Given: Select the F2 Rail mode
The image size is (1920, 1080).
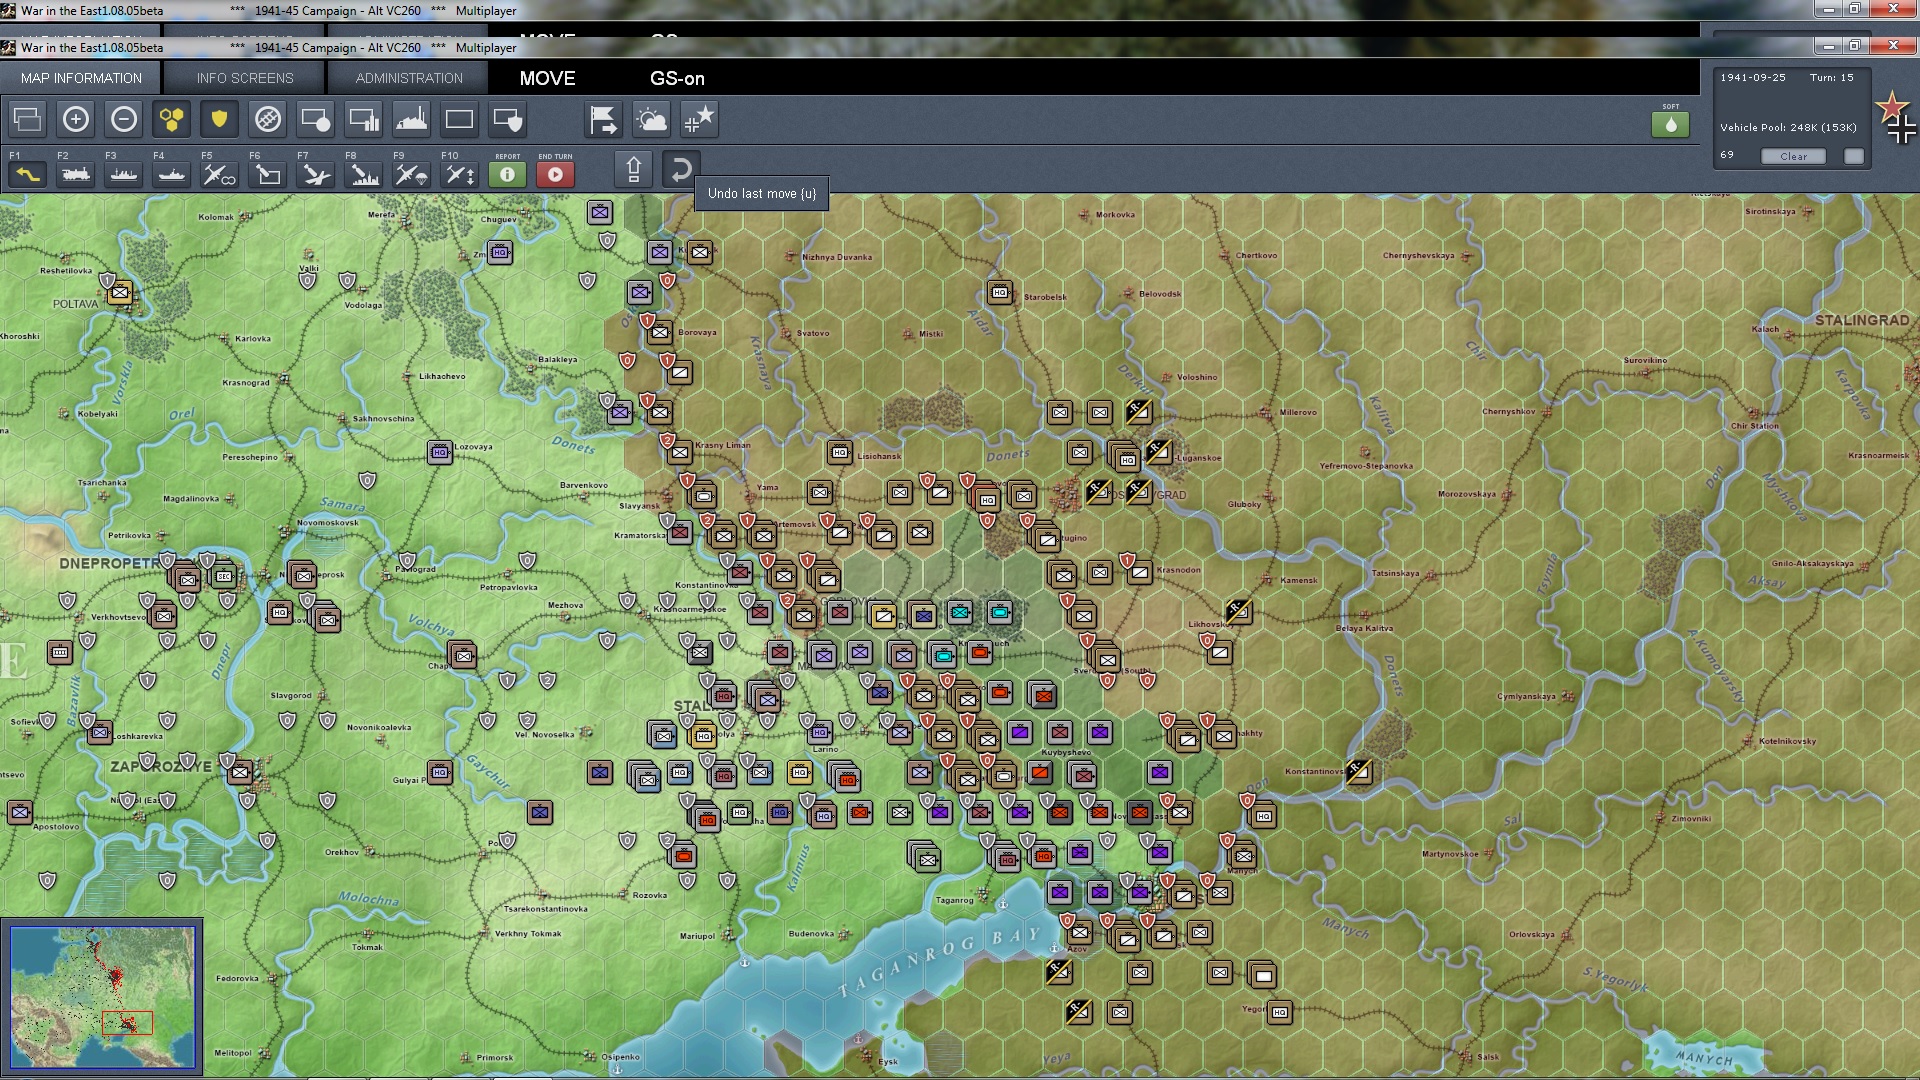Looking at the screenshot, I should (x=76, y=174).
